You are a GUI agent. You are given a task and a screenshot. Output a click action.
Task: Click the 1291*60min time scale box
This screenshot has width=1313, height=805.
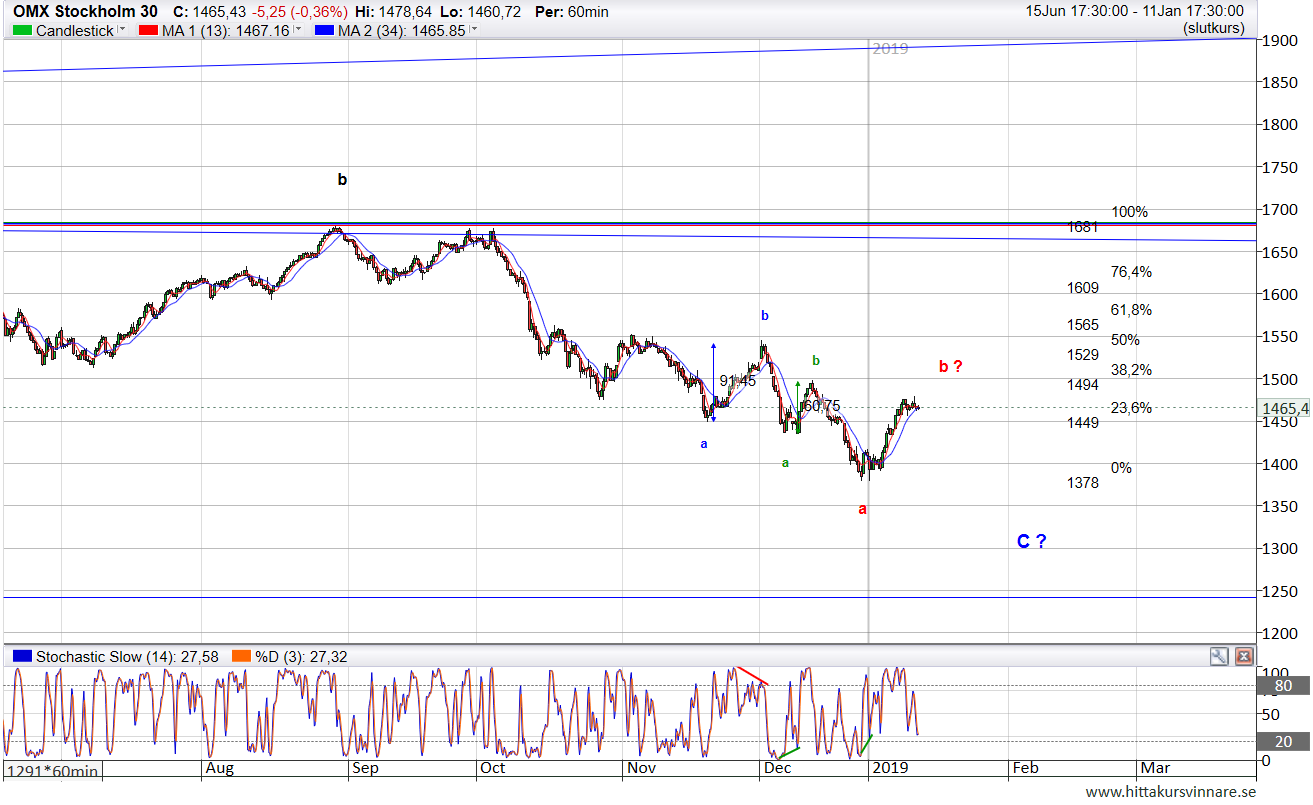[52, 771]
